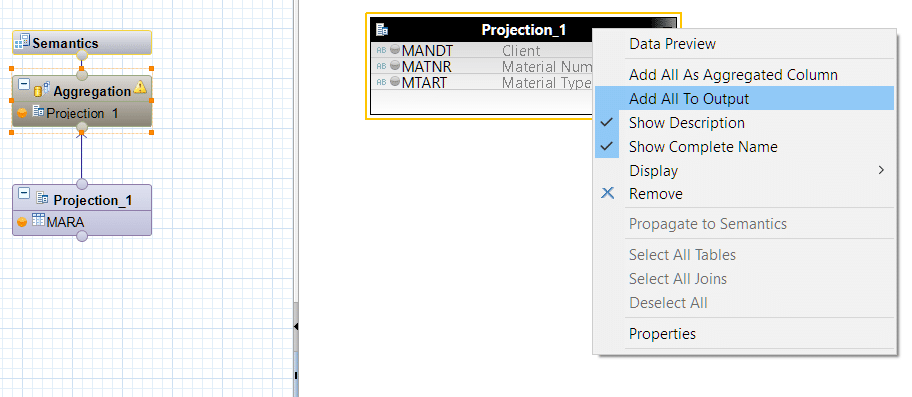Click the arrow linking Projection_1 to Aggregation
Screen dimensions: 912x397
pos(81,156)
